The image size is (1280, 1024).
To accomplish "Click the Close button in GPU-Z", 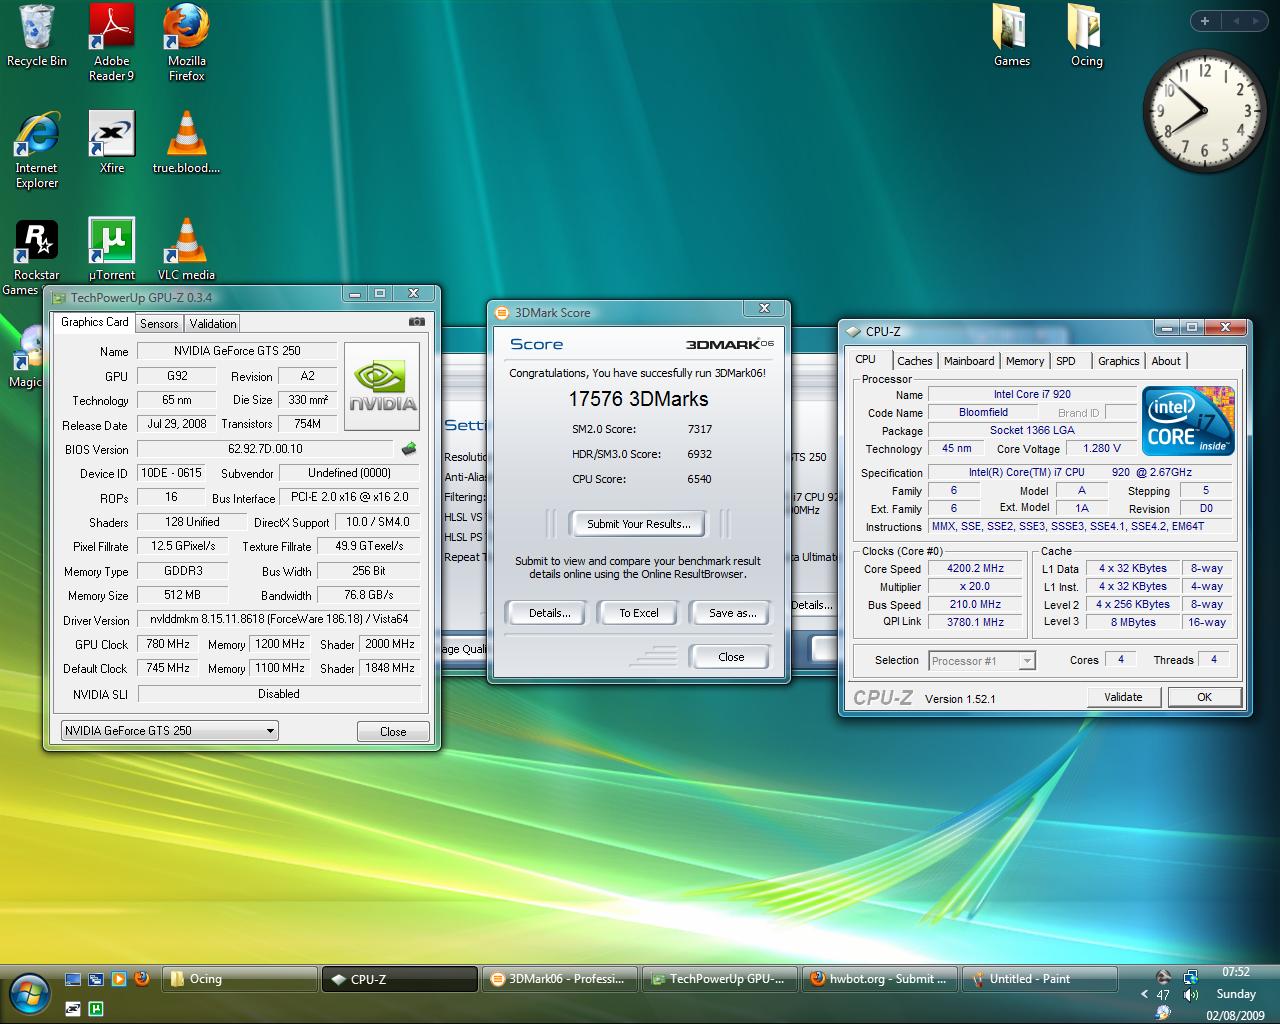I will coord(393,731).
